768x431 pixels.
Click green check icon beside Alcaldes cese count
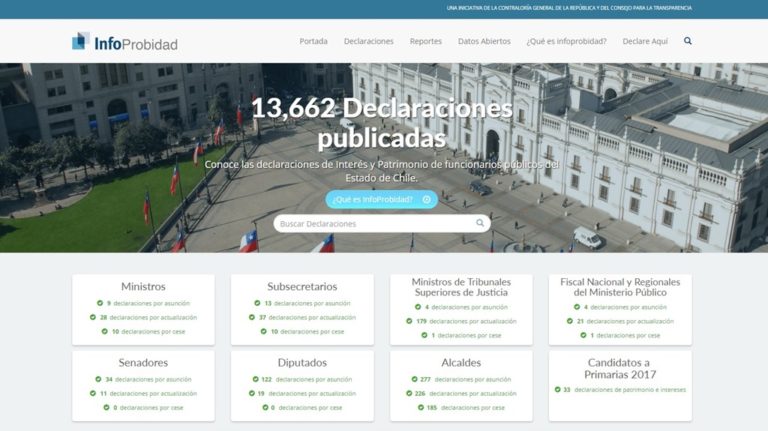(419, 407)
